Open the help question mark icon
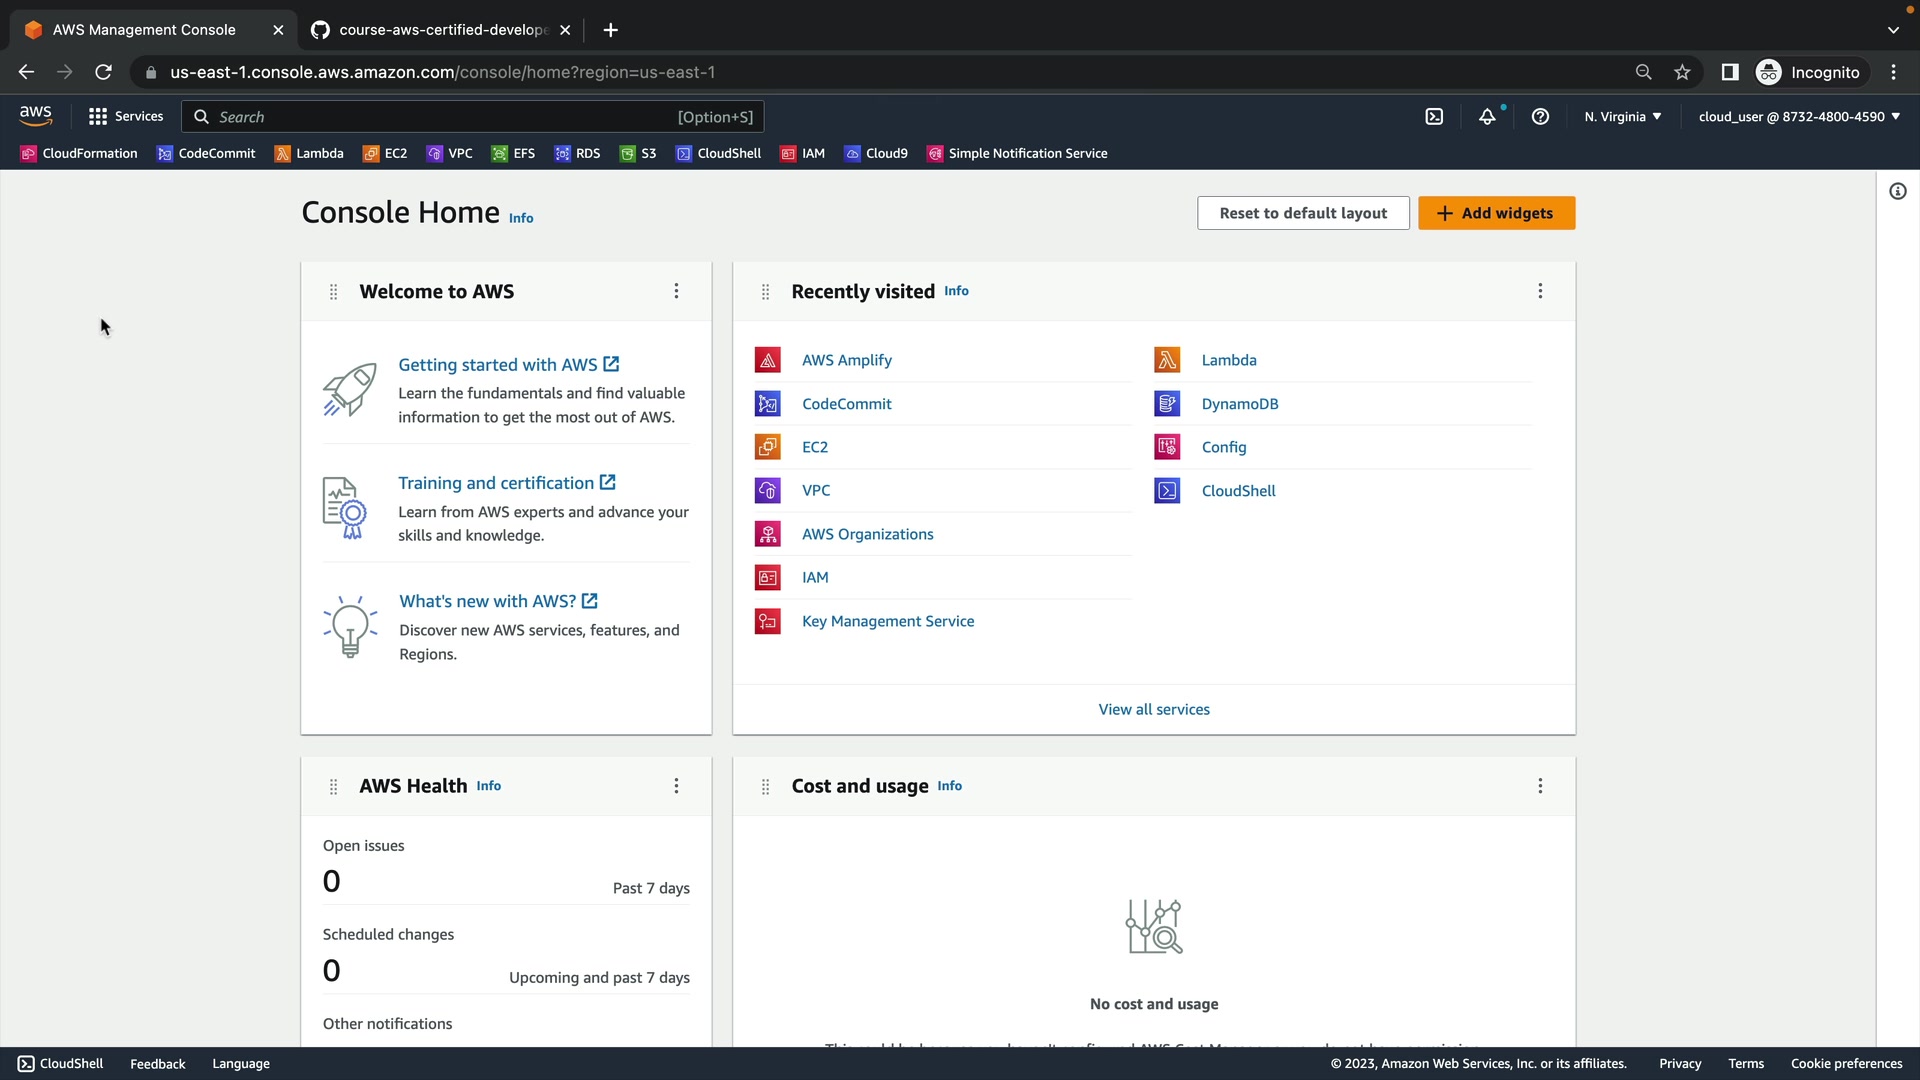The image size is (1920, 1080). (x=1540, y=117)
